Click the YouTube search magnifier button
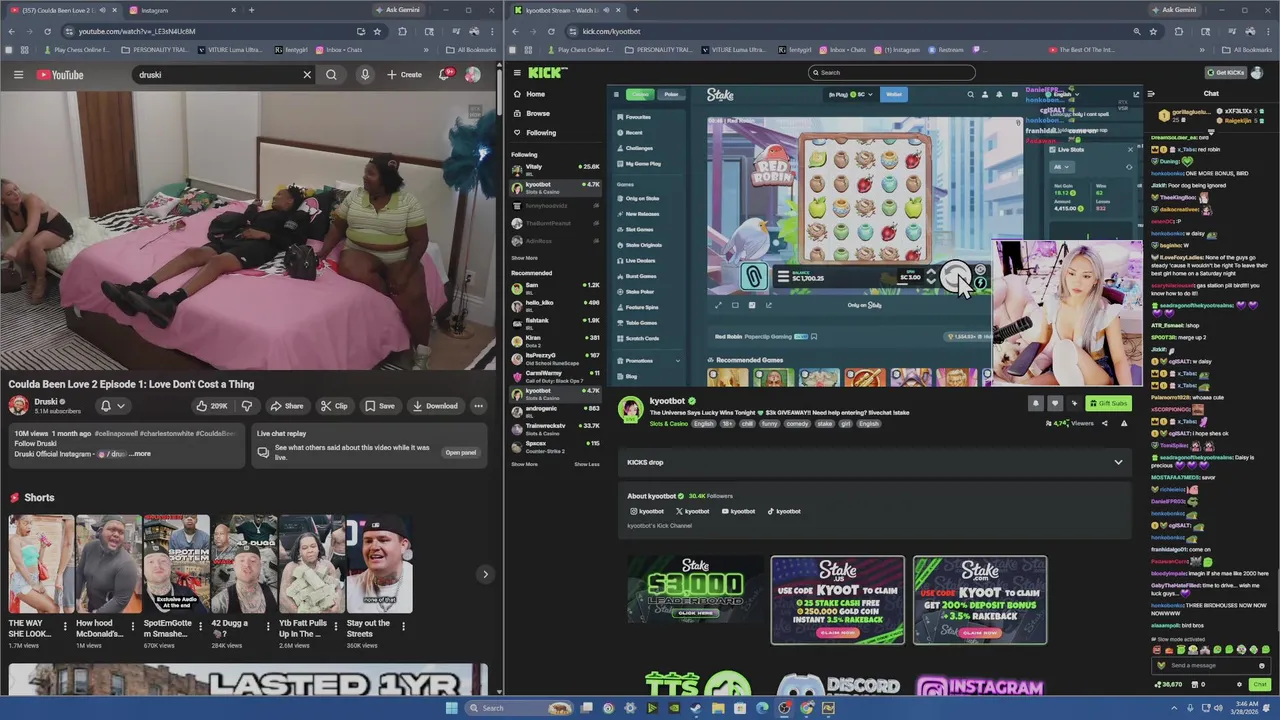This screenshot has width=1280, height=720. pyautogui.click(x=331, y=75)
